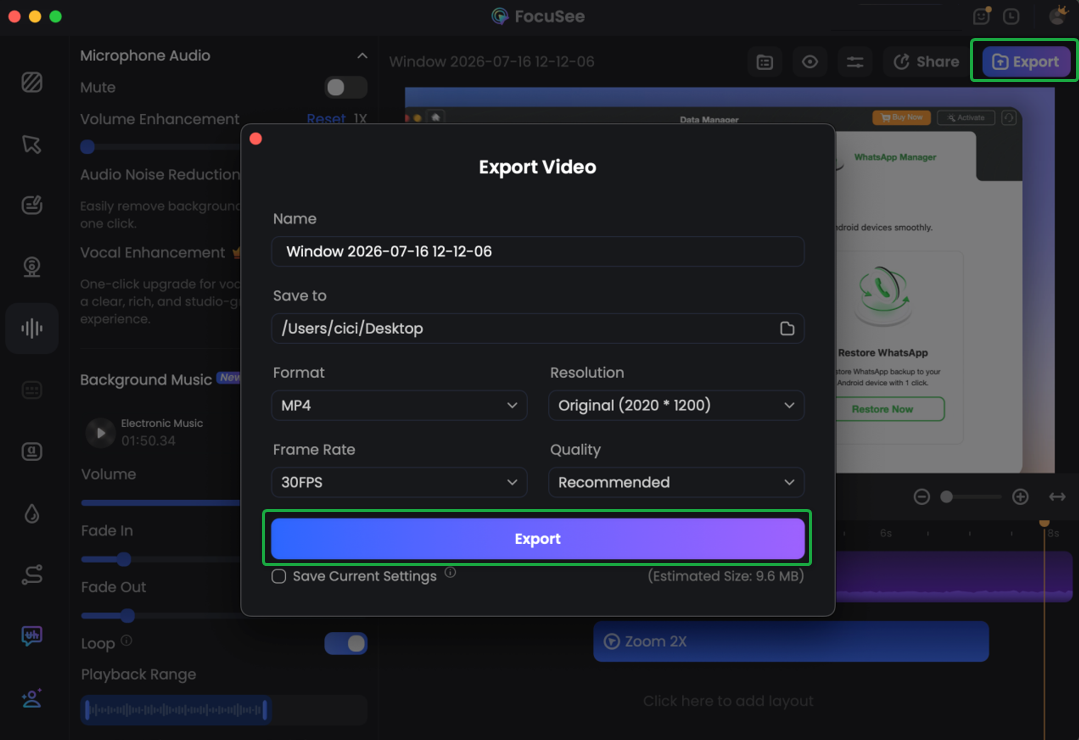The height and width of the screenshot is (740, 1079).
Task: Adjust the Volume Enhancement slider handle
Action: coord(87,147)
